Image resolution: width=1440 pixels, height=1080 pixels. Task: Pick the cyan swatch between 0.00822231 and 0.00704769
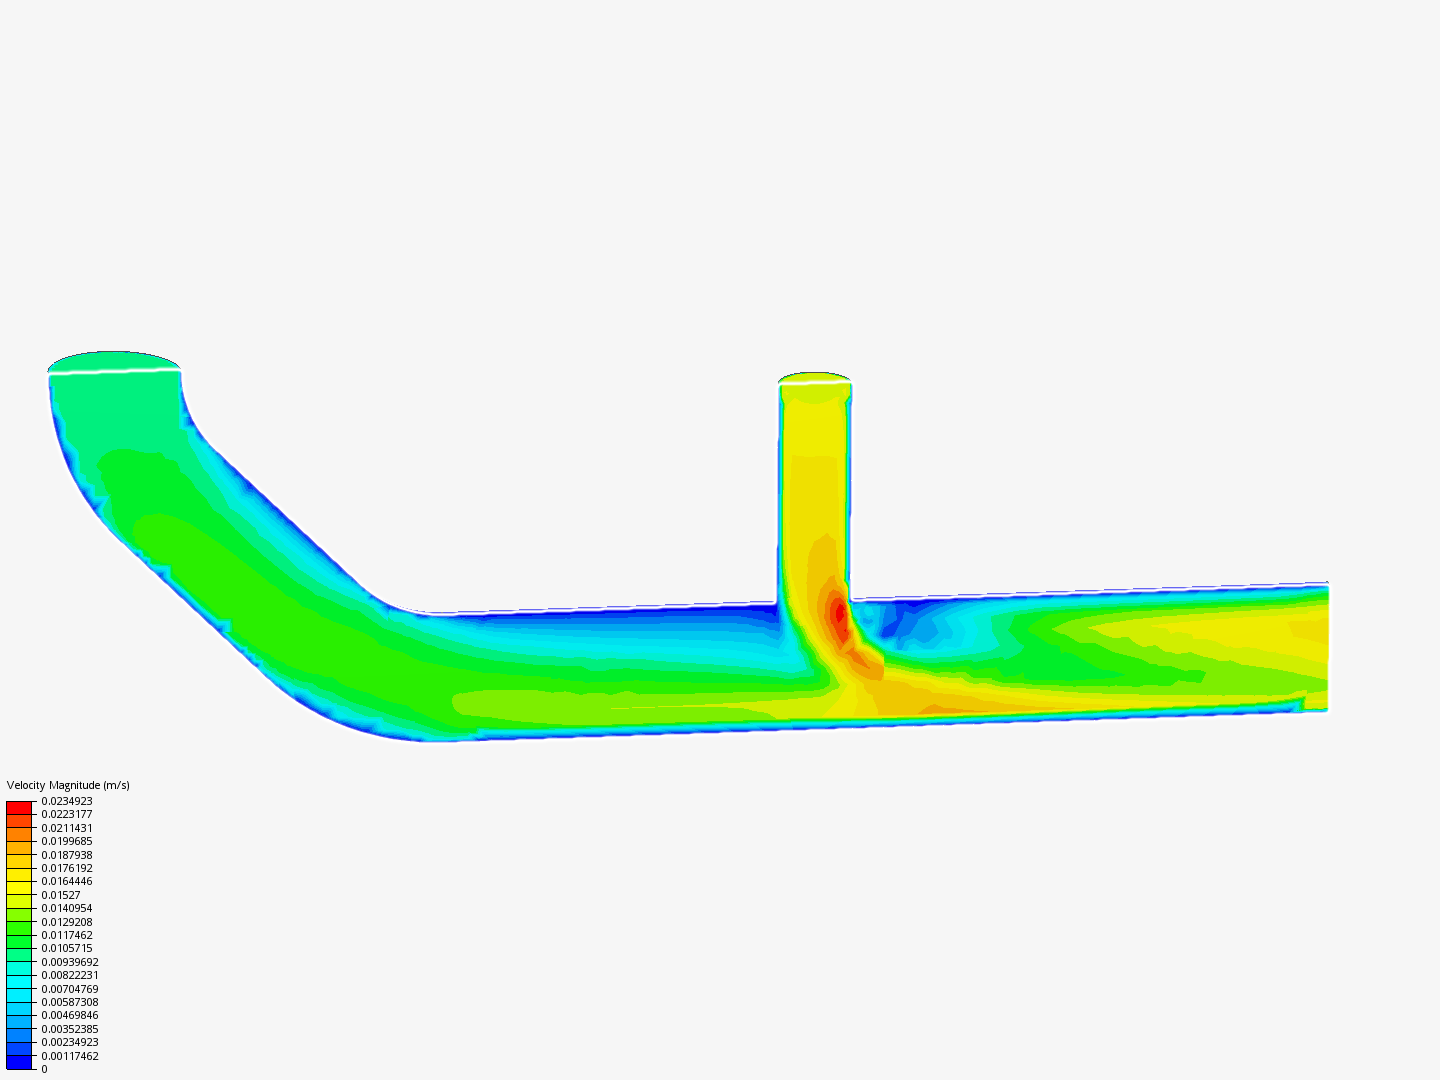pos(19,982)
